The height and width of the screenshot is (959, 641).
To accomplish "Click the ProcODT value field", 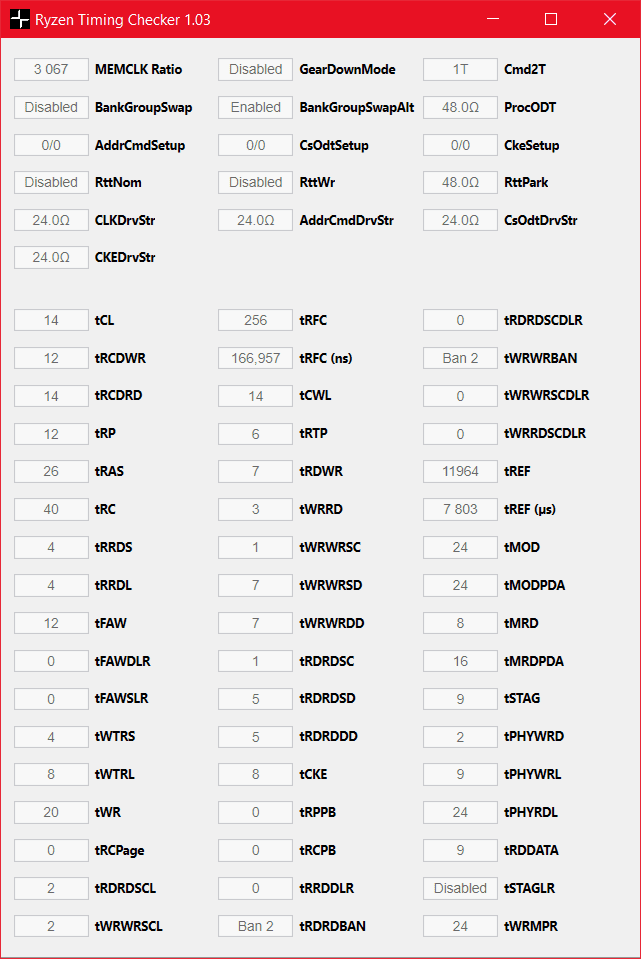I will (x=460, y=107).
